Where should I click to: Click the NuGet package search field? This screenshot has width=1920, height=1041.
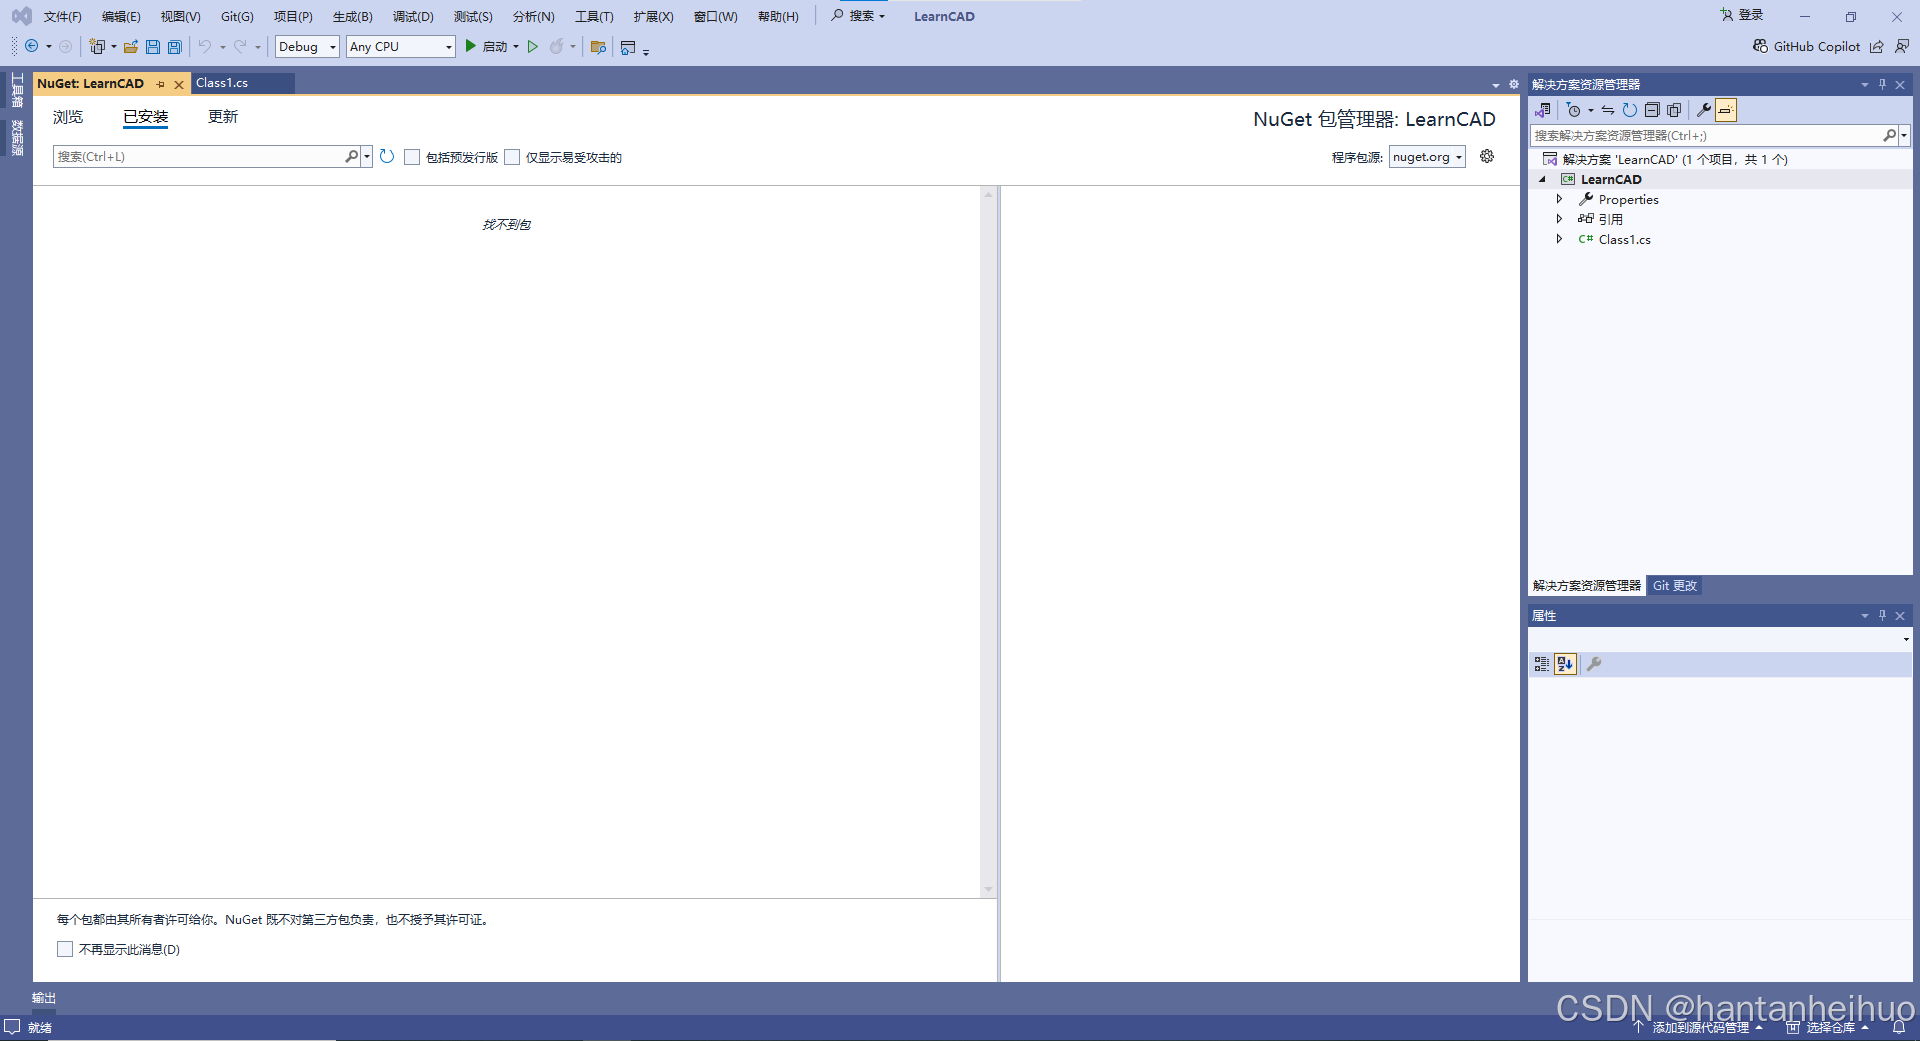tap(200, 156)
